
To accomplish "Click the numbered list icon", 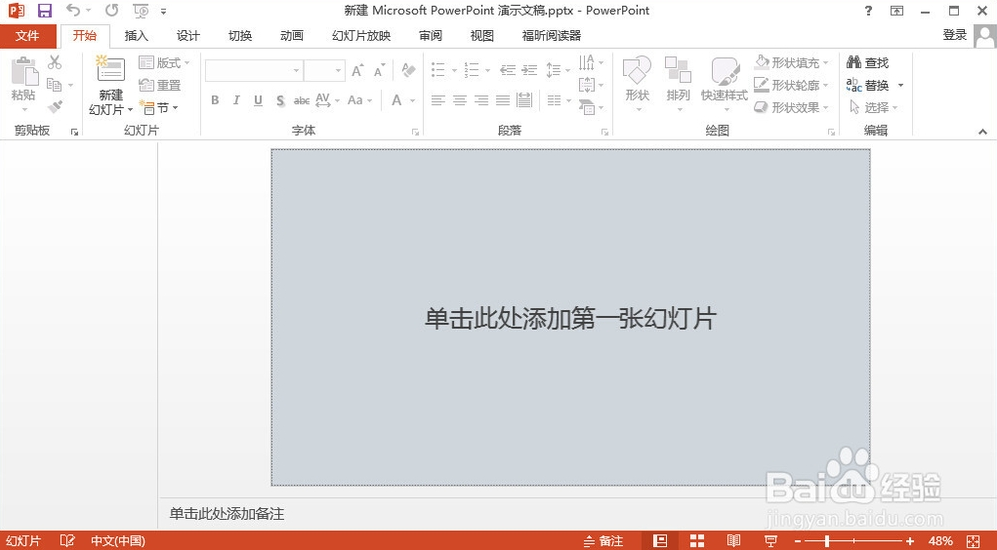I will (x=472, y=69).
